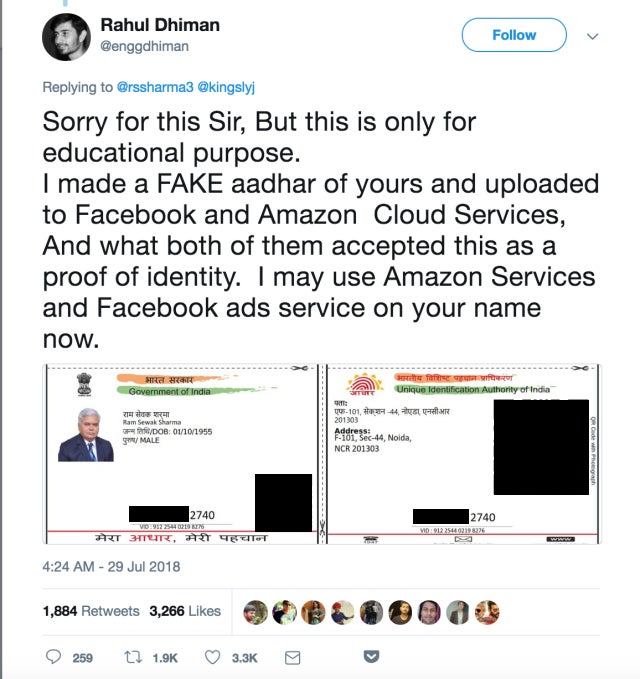Follow Rahul Dhiman
The height and width of the screenshot is (679, 640).
click(x=514, y=35)
